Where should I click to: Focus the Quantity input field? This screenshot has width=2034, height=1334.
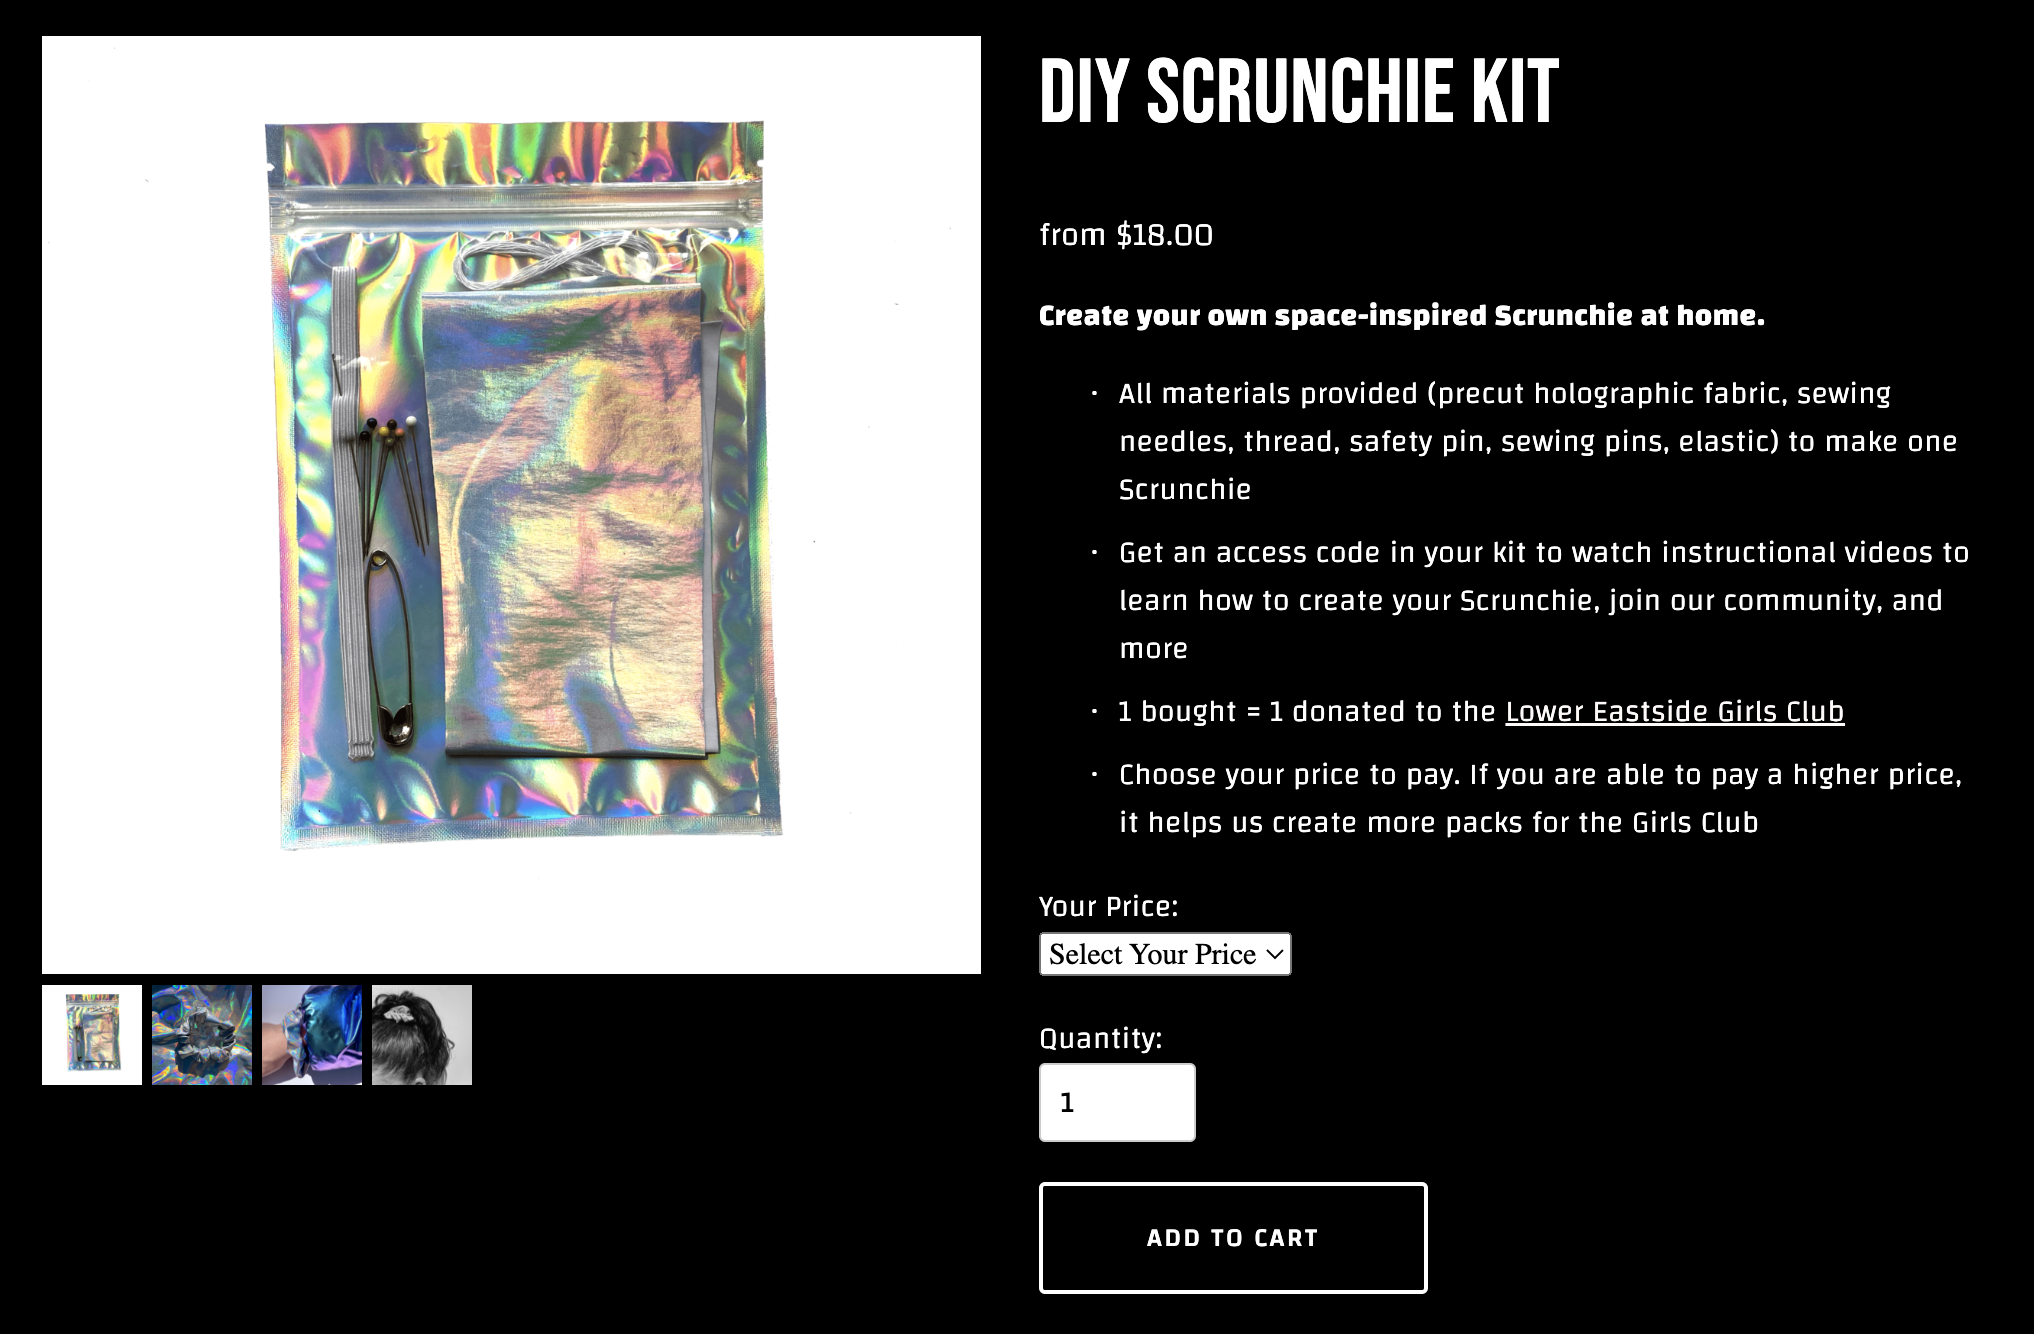click(x=1117, y=1102)
